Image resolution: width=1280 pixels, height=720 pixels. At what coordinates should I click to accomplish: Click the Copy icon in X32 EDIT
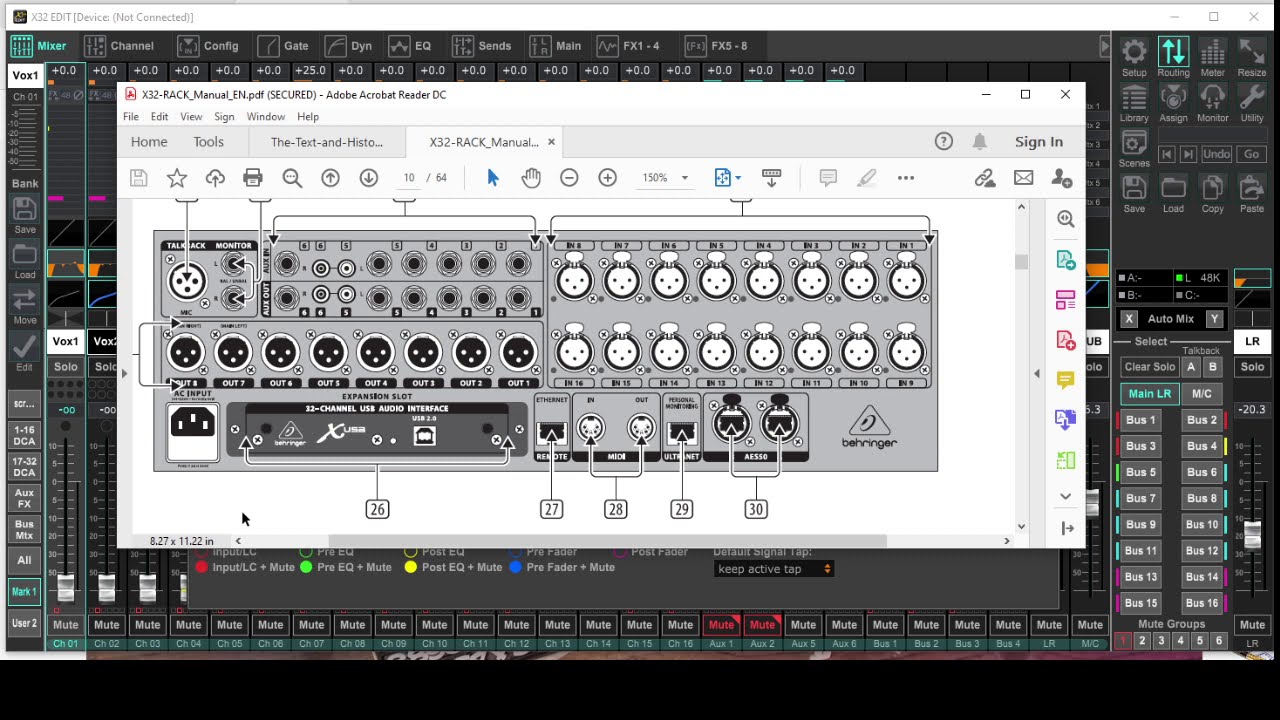click(1212, 194)
